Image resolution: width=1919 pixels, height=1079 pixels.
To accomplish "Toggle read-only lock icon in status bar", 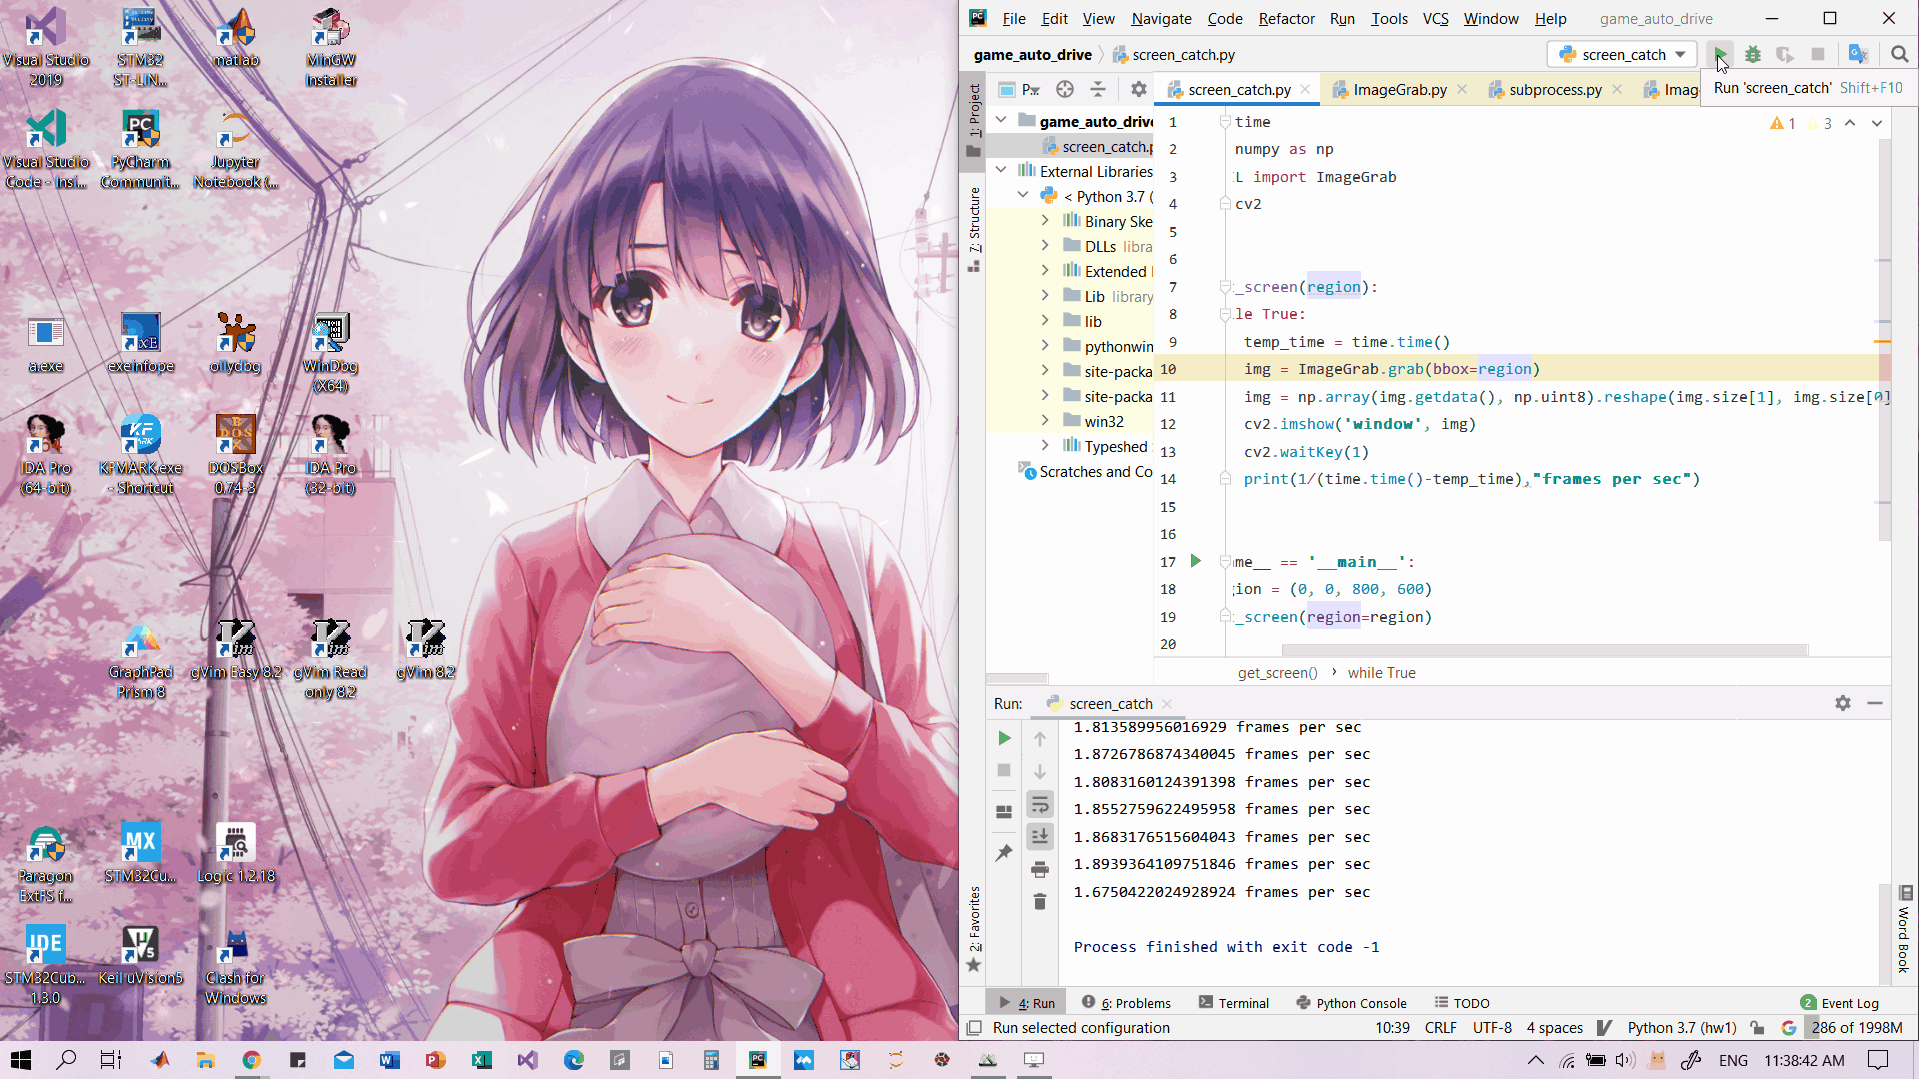I will (x=1757, y=1028).
